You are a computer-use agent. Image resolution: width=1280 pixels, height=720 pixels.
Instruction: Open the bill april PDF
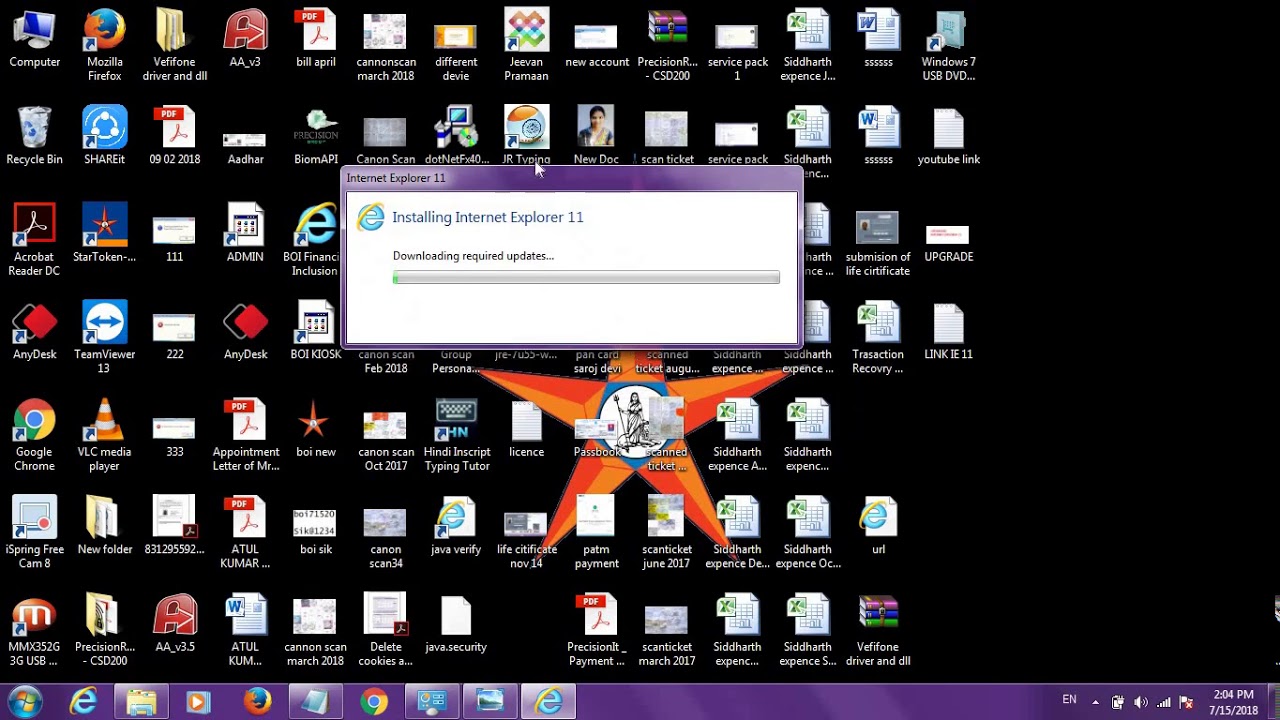(x=316, y=40)
